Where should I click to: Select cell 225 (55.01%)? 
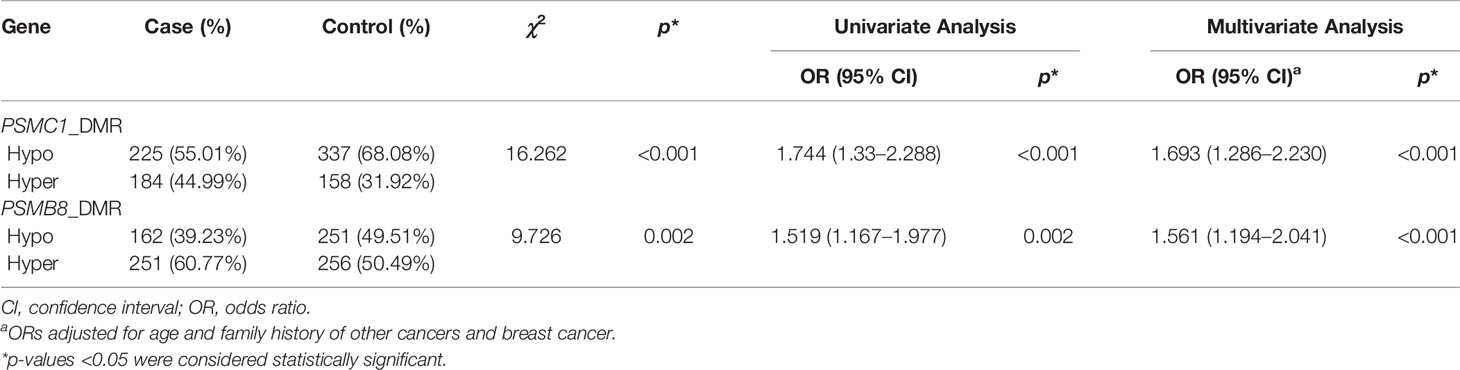pyautogui.click(x=188, y=157)
